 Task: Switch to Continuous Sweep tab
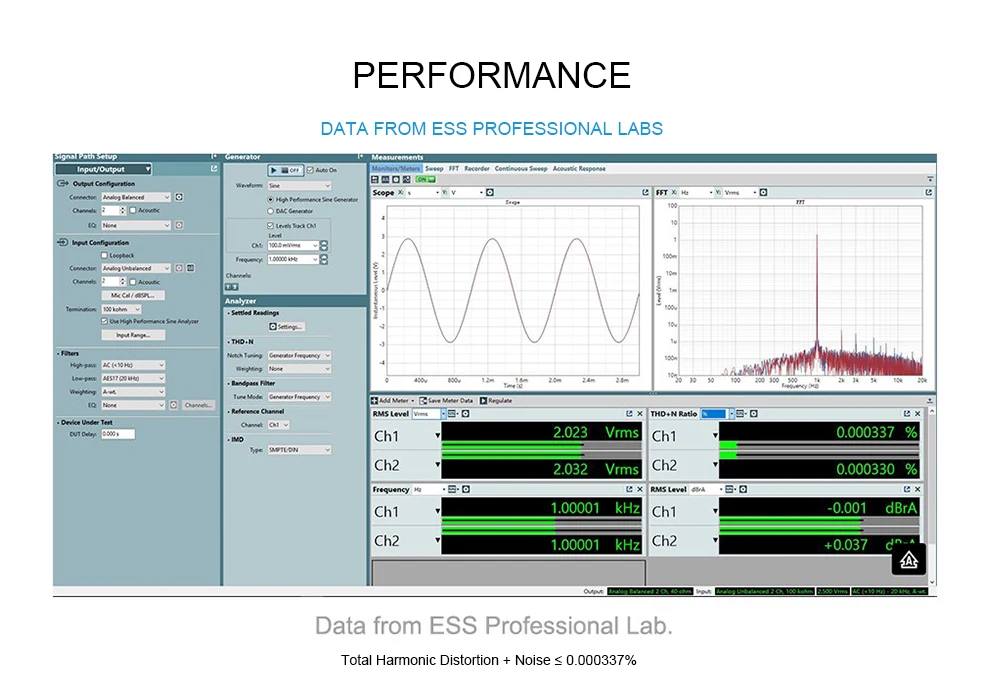pyautogui.click(x=520, y=168)
